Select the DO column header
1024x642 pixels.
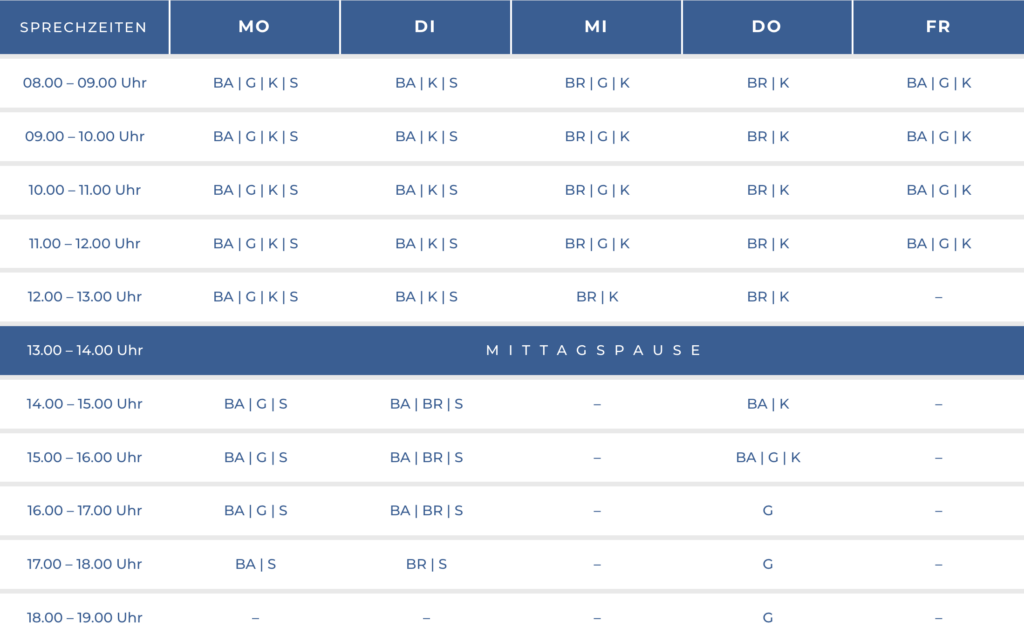coord(767,27)
